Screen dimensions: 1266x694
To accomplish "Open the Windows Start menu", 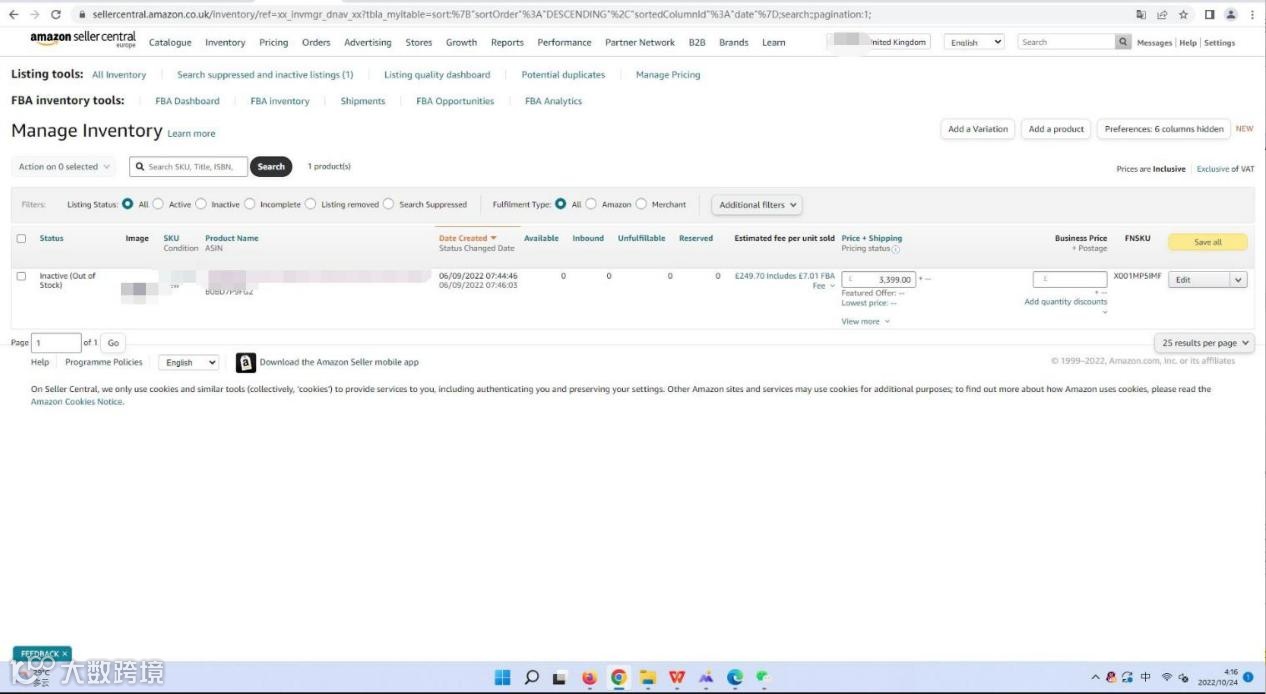I will pyautogui.click(x=502, y=677).
